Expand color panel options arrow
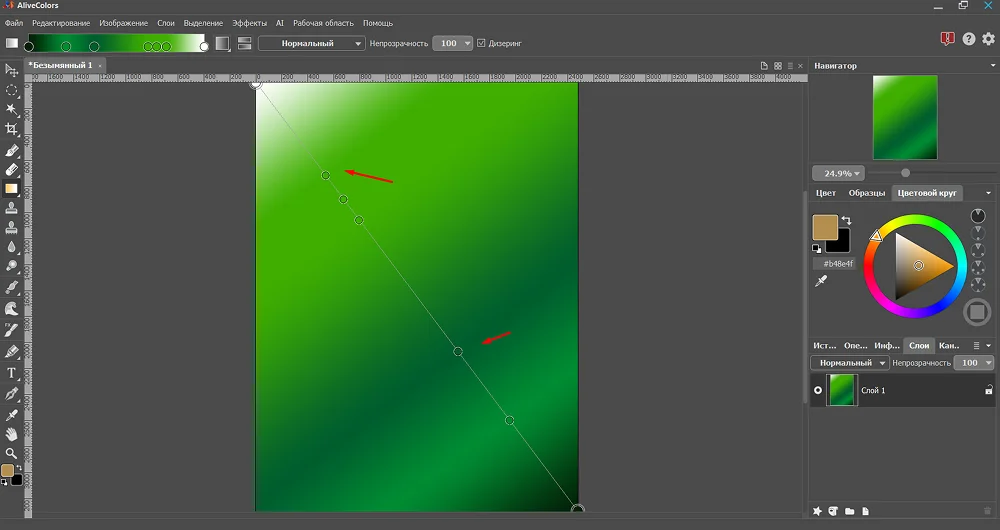Viewport: 1000px width, 530px height. (989, 193)
